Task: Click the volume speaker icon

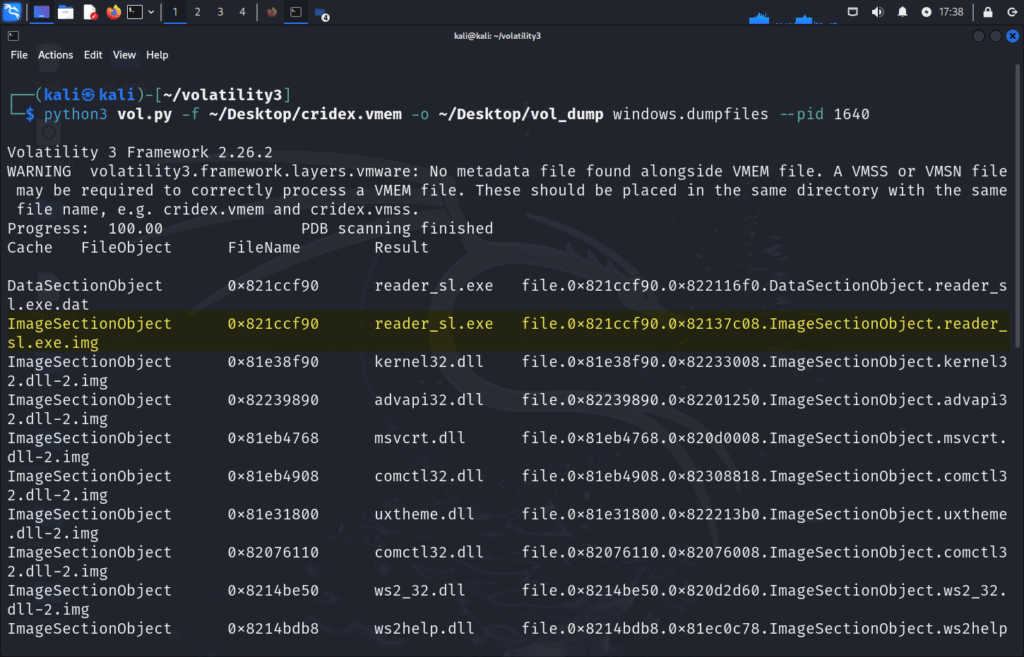Action: tap(877, 12)
